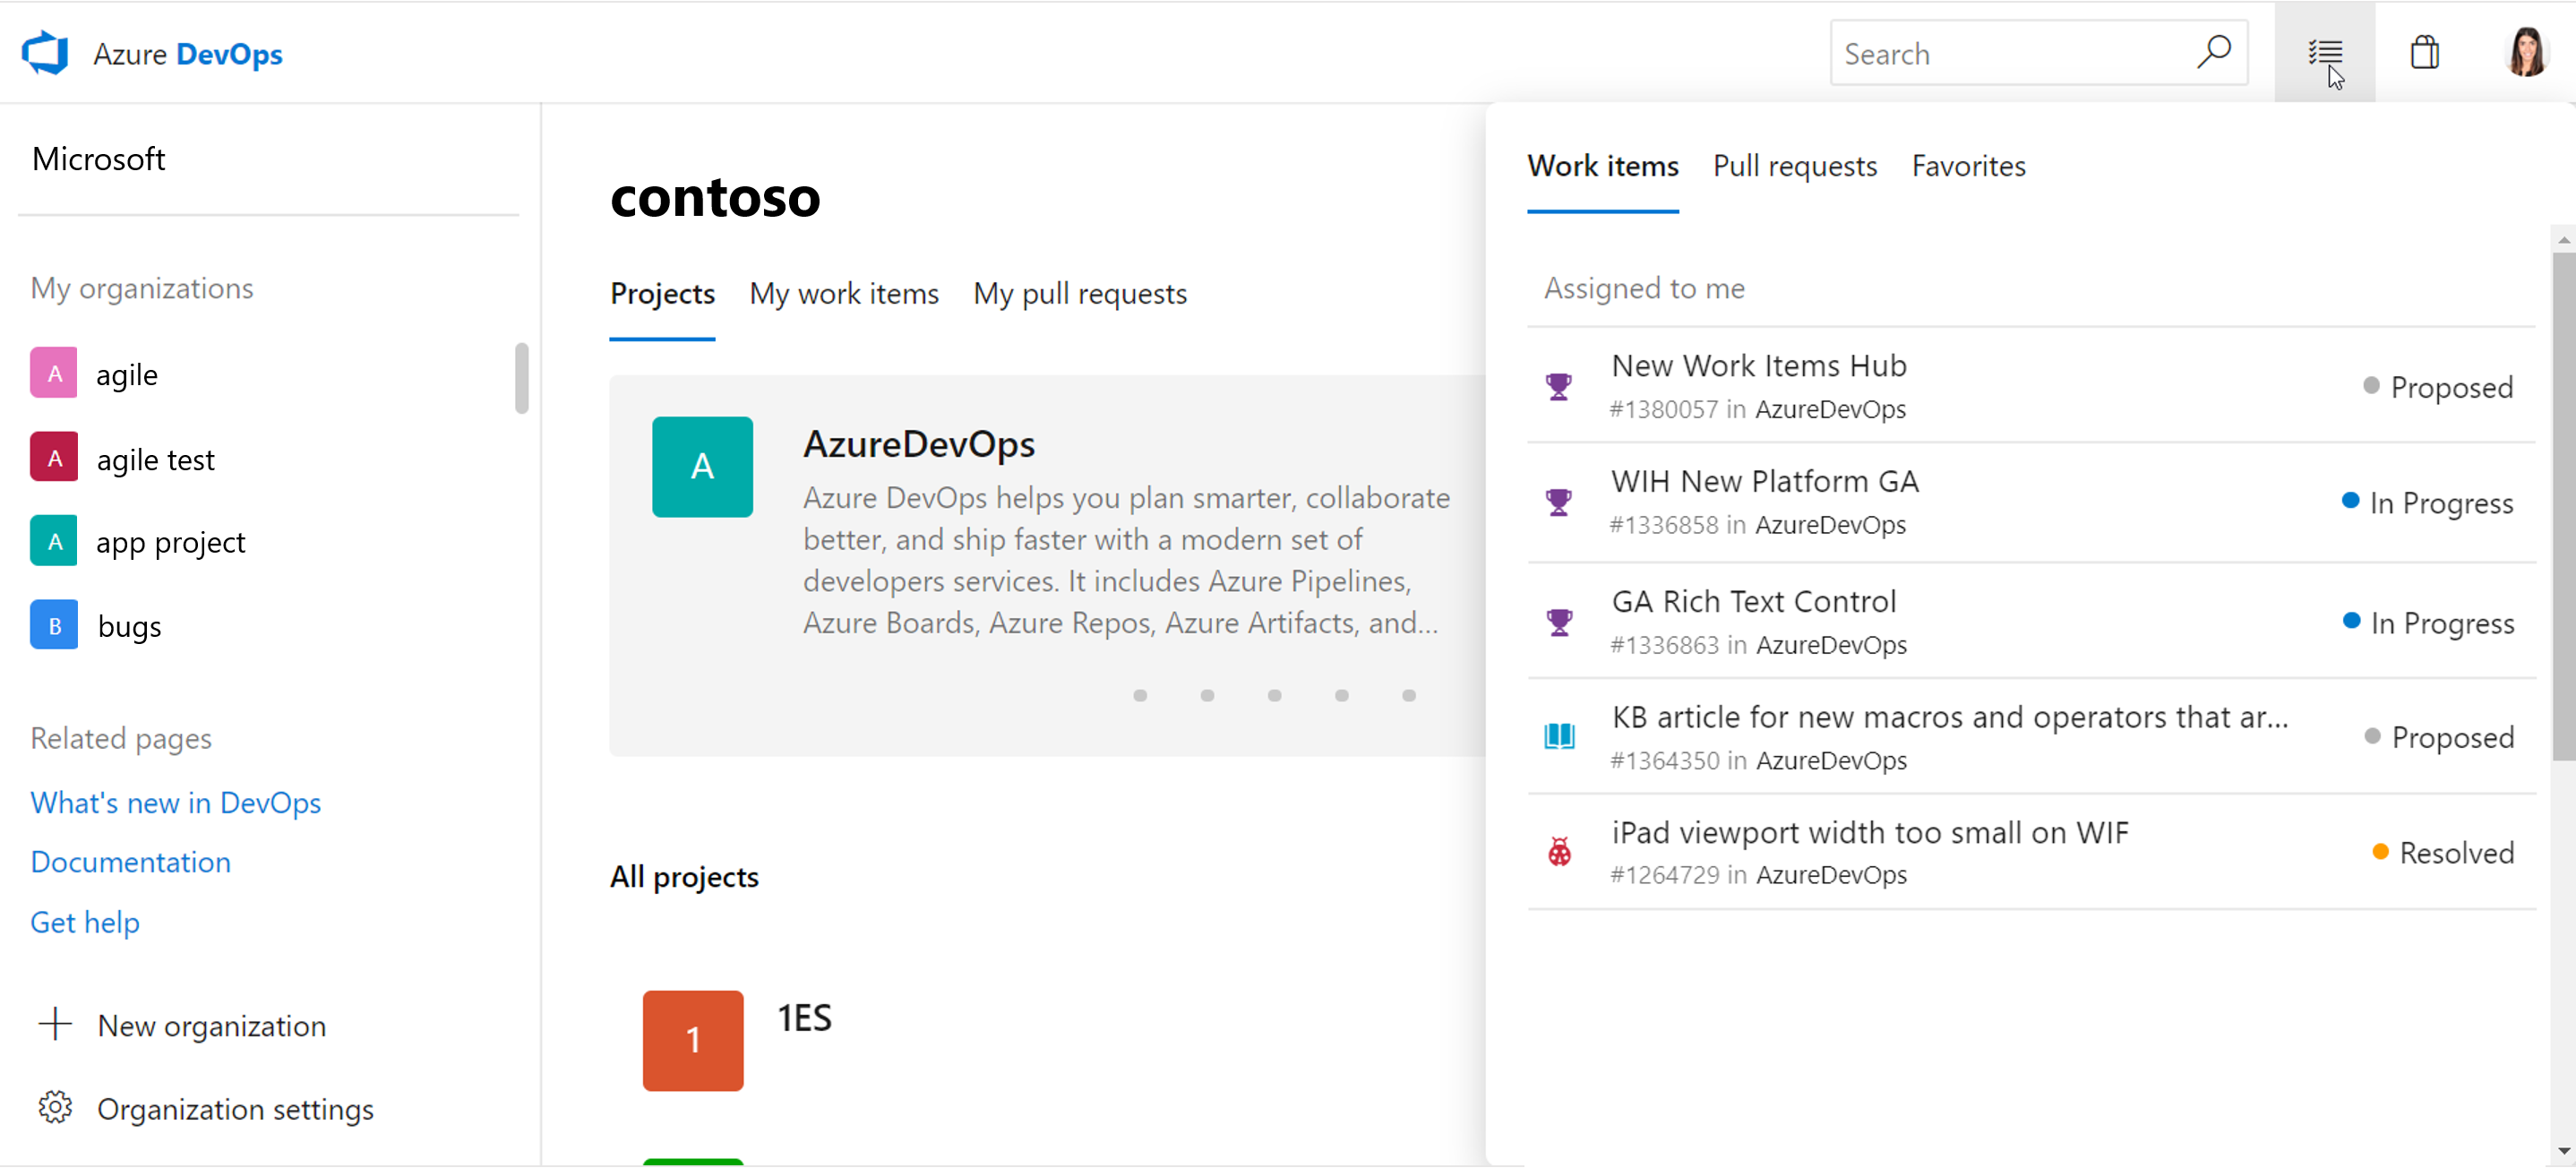
Task: Click the Work items tab in panel
Action: (x=1603, y=166)
